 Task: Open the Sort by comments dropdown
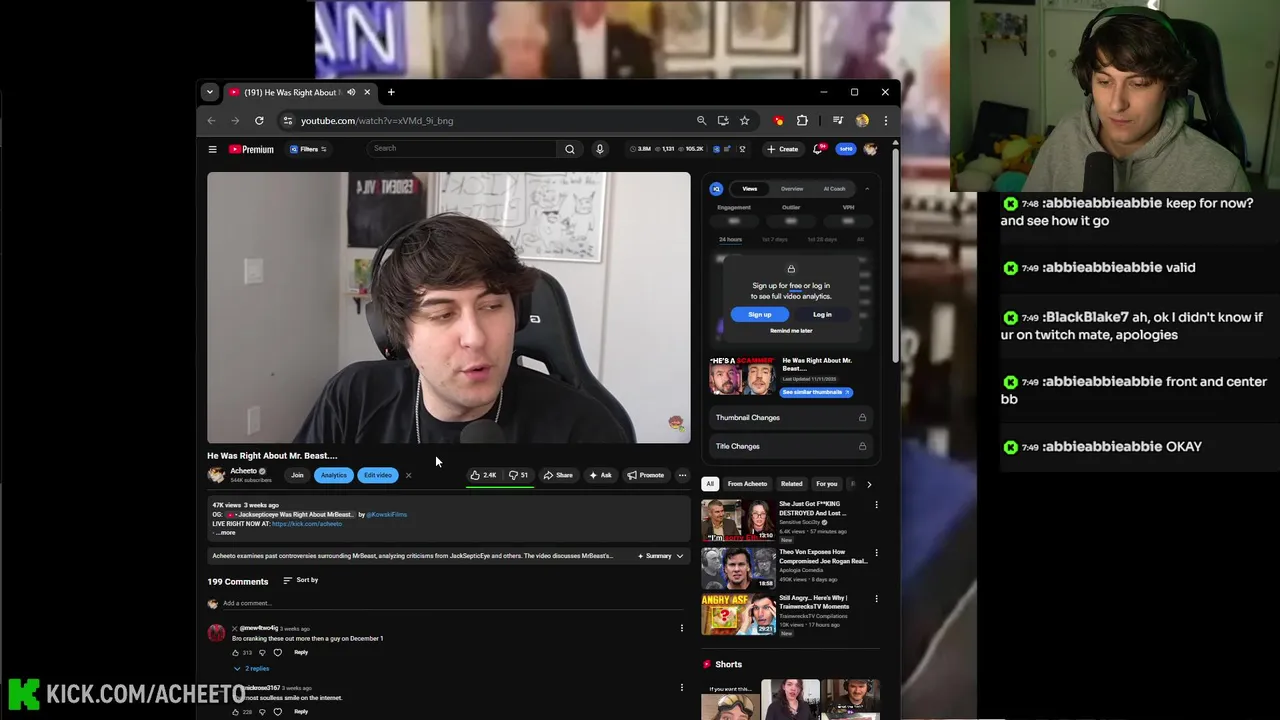[x=301, y=580]
